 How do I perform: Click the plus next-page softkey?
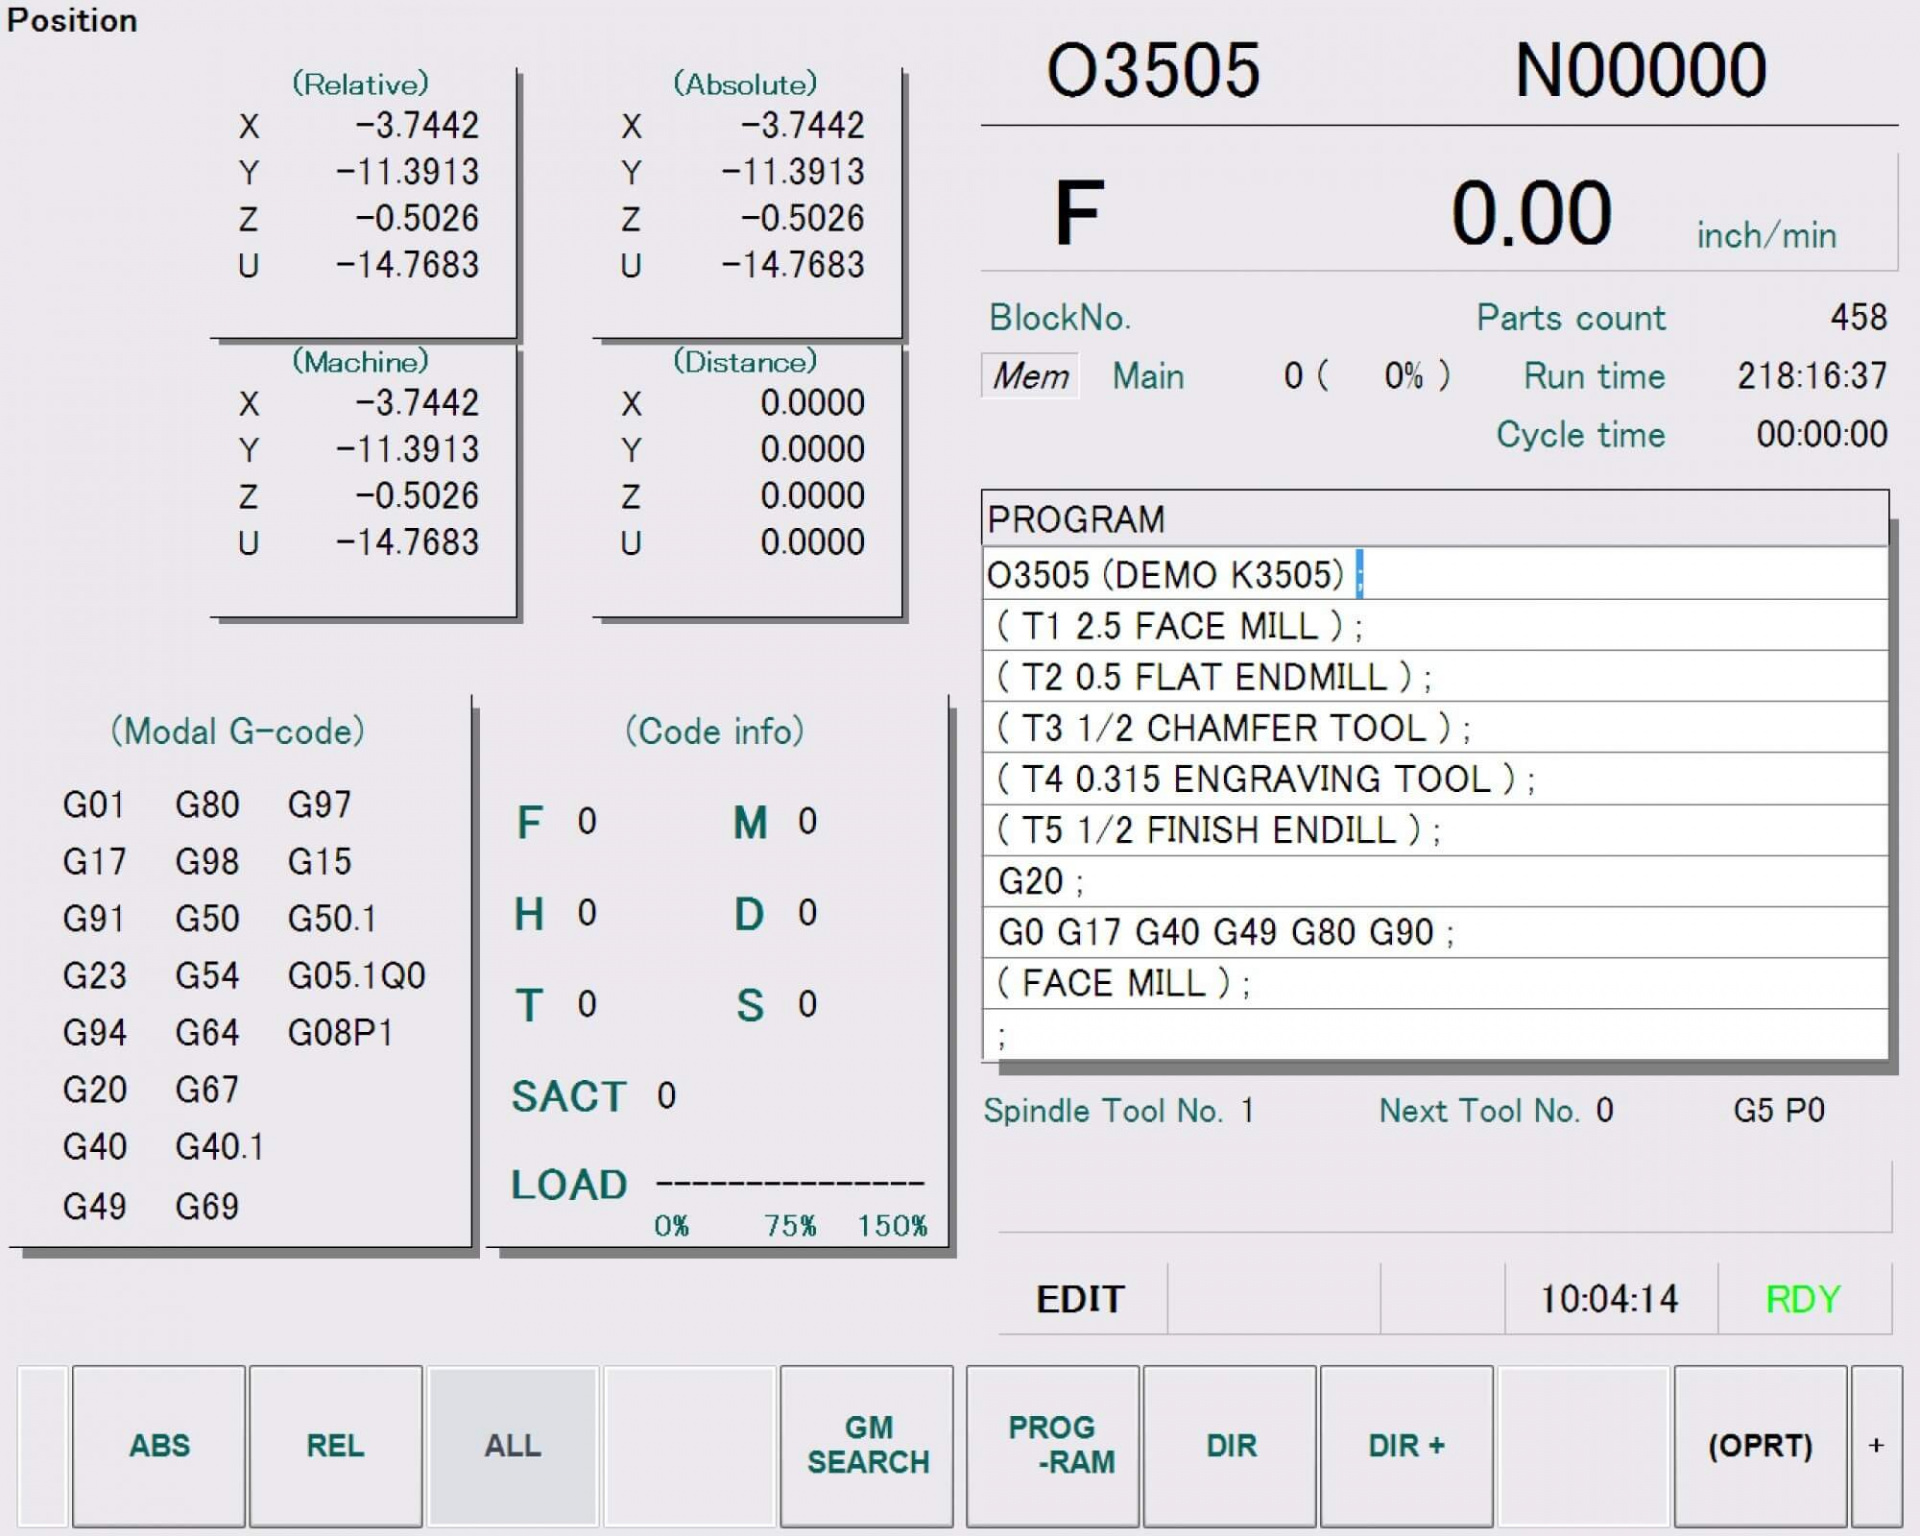pyautogui.click(x=1876, y=1445)
